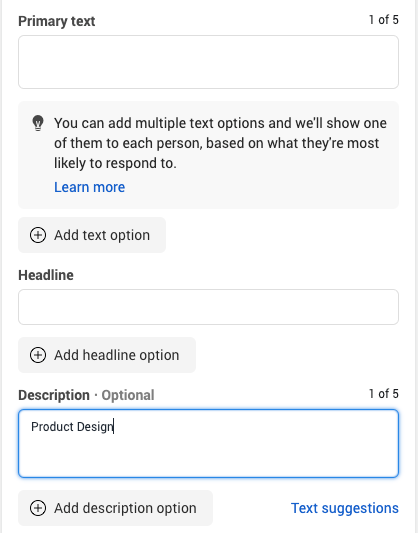
Task: Focus the Headline input field
Action: point(208,307)
